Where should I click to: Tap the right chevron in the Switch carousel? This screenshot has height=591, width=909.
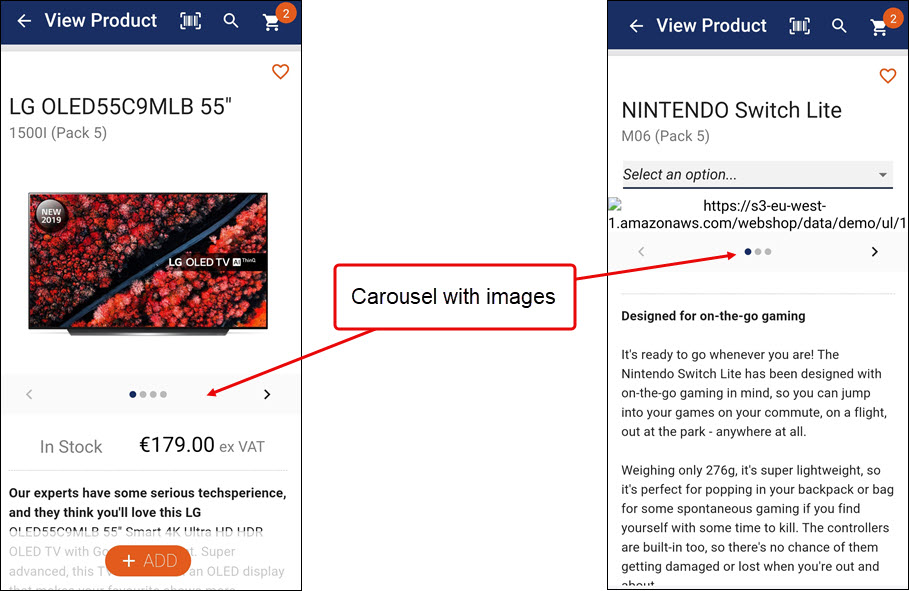click(x=874, y=251)
